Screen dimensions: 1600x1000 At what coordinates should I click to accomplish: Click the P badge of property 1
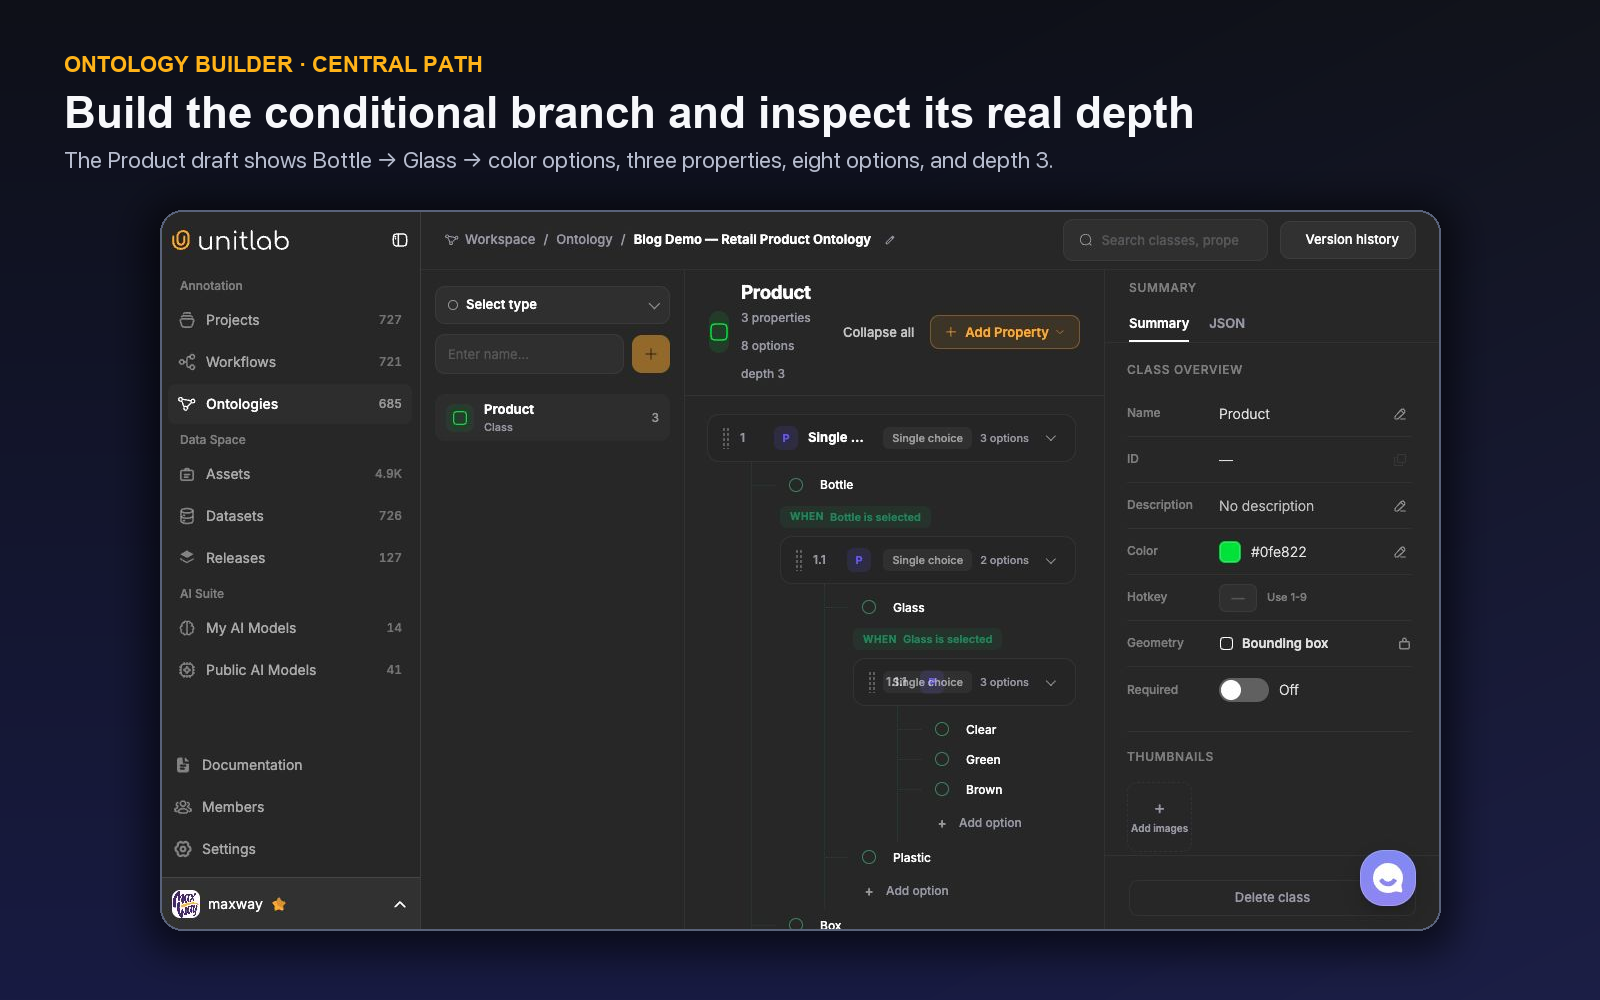pyautogui.click(x=786, y=438)
